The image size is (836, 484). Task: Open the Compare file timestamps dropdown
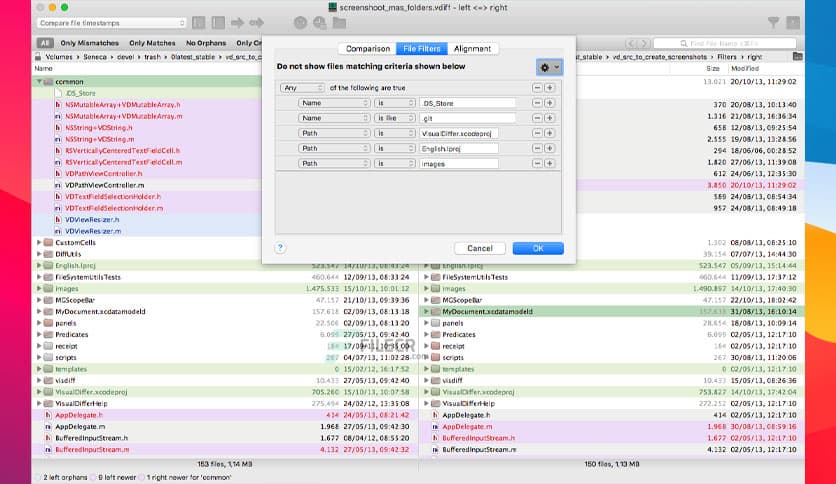[111, 23]
